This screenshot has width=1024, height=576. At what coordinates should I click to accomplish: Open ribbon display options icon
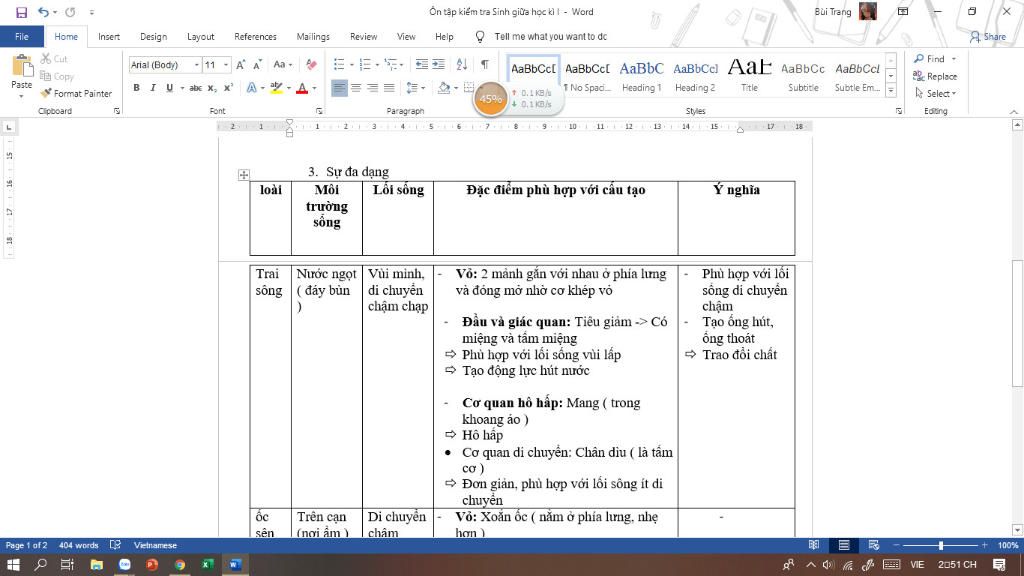point(903,12)
